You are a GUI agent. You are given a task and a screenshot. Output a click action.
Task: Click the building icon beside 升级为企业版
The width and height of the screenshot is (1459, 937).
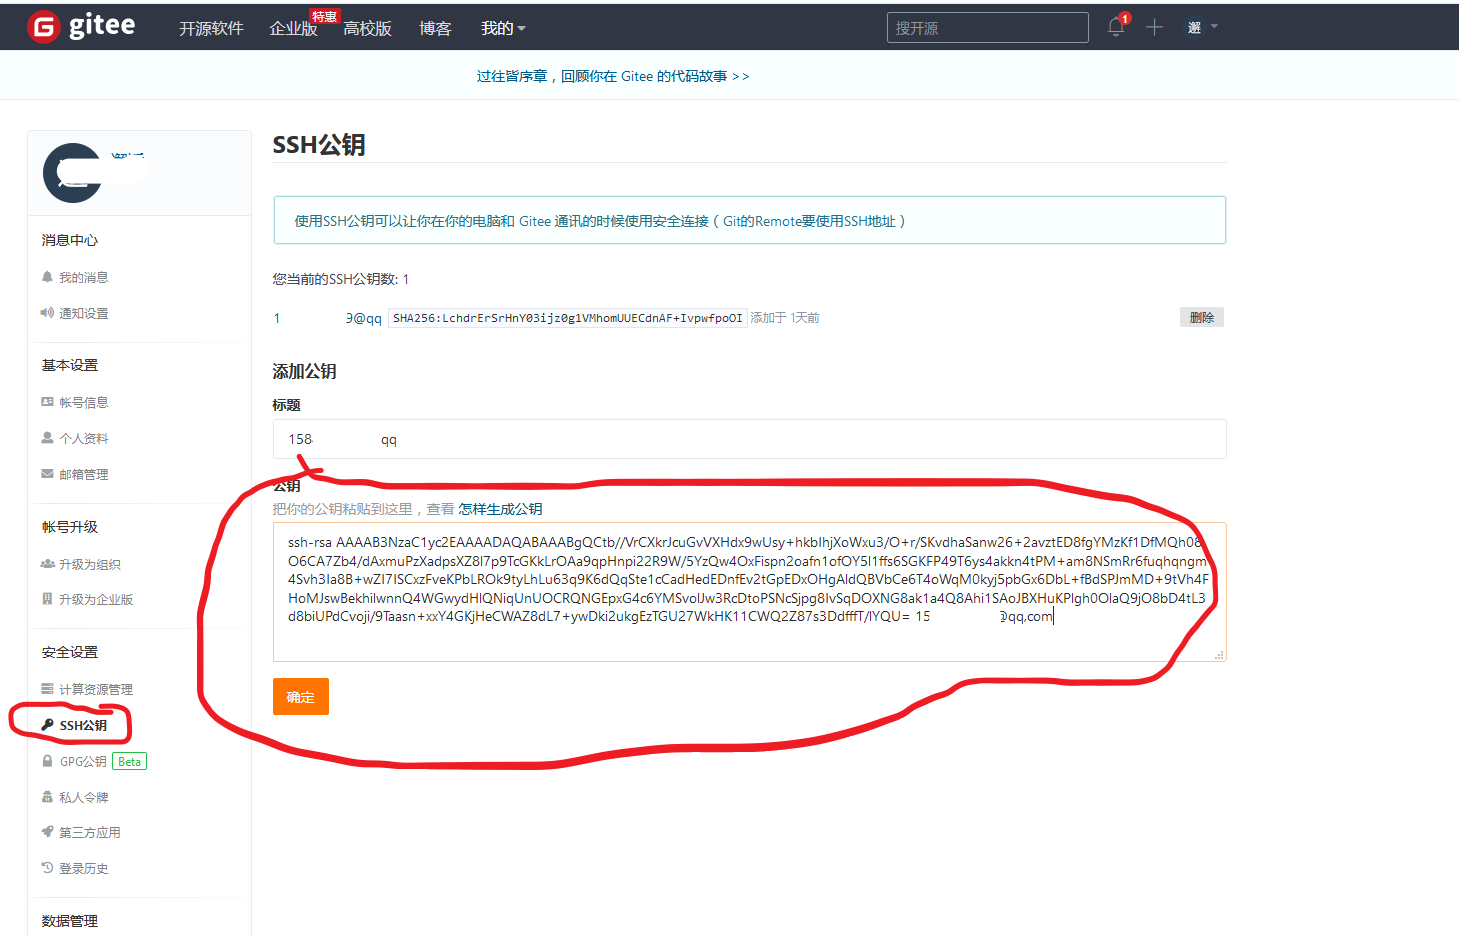pyautogui.click(x=47, y=599)
